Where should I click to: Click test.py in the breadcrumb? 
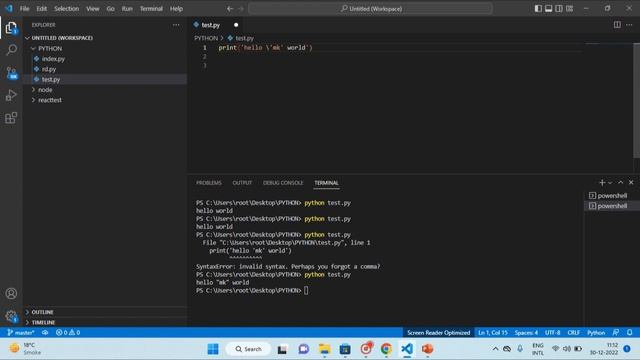tap(244, 38)
